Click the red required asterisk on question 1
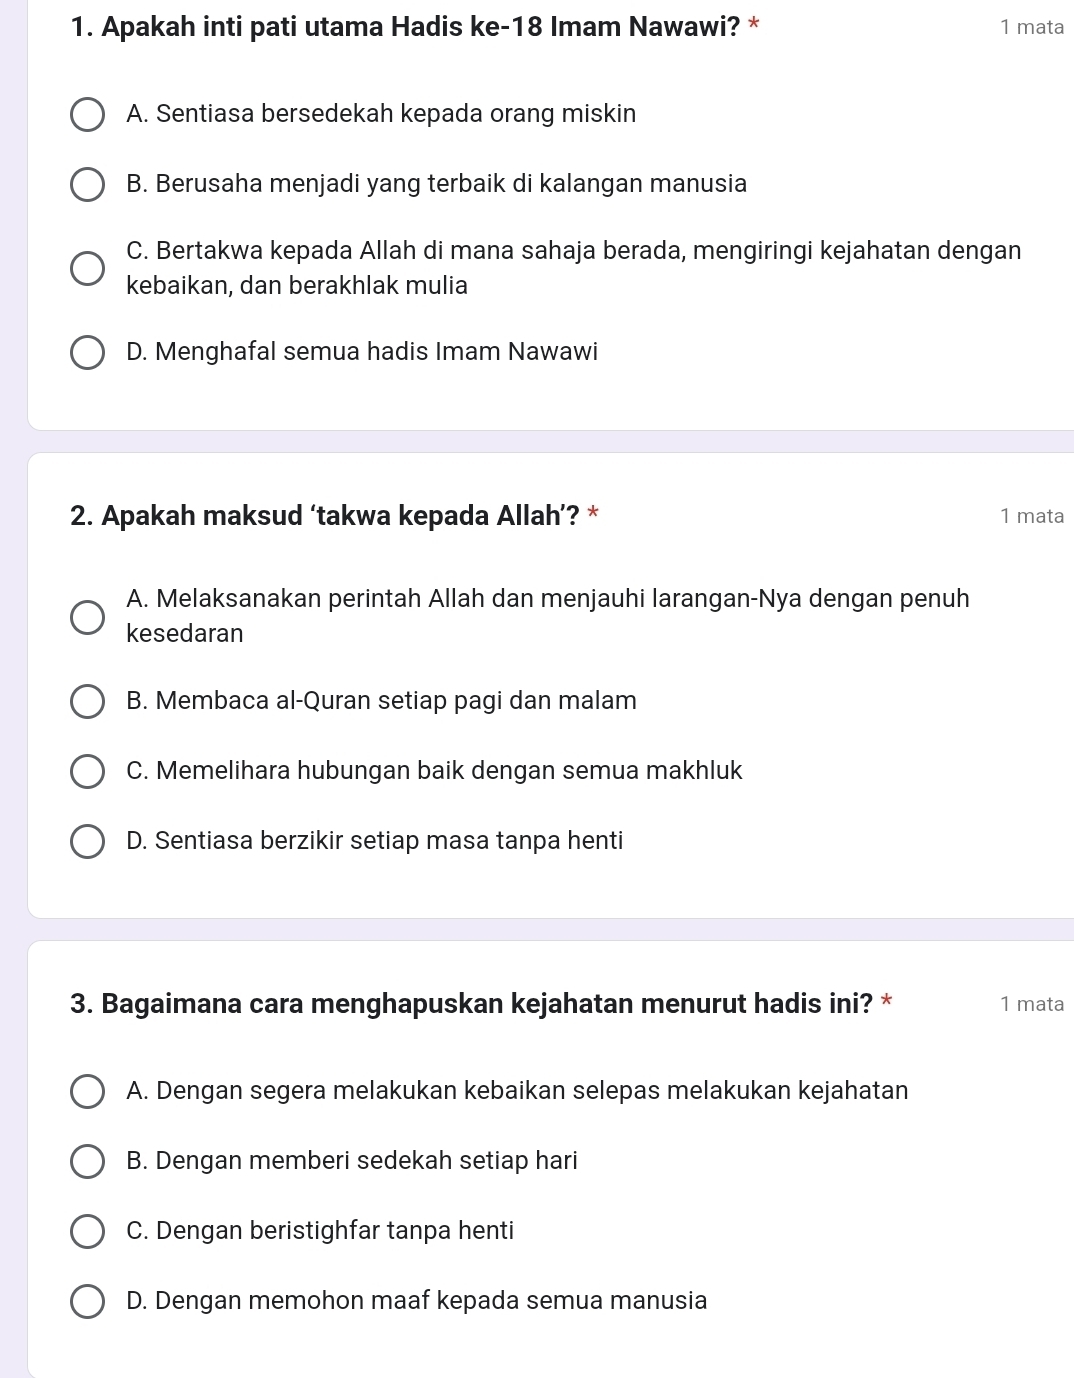Viewport: 1074px width, 1378px height. tap(754, 22)
